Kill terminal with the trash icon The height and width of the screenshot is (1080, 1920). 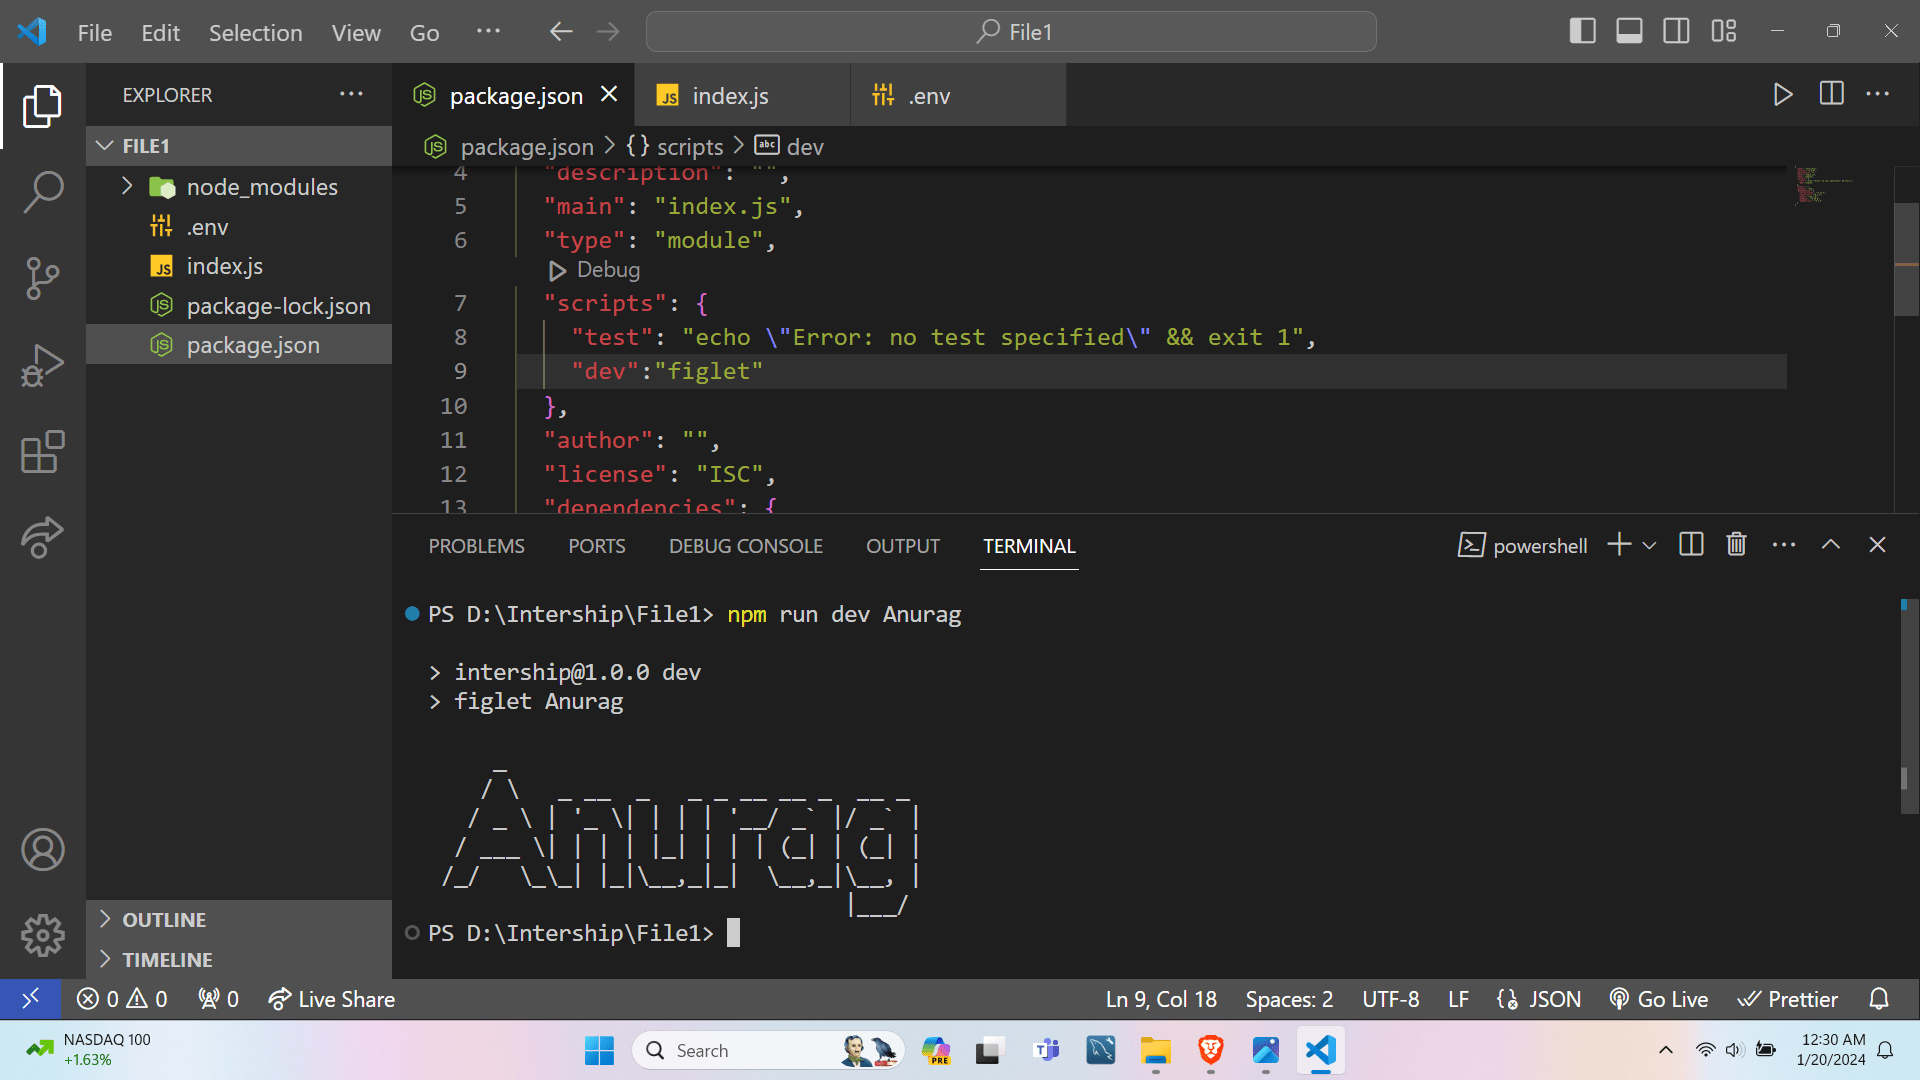(1736, 545)
